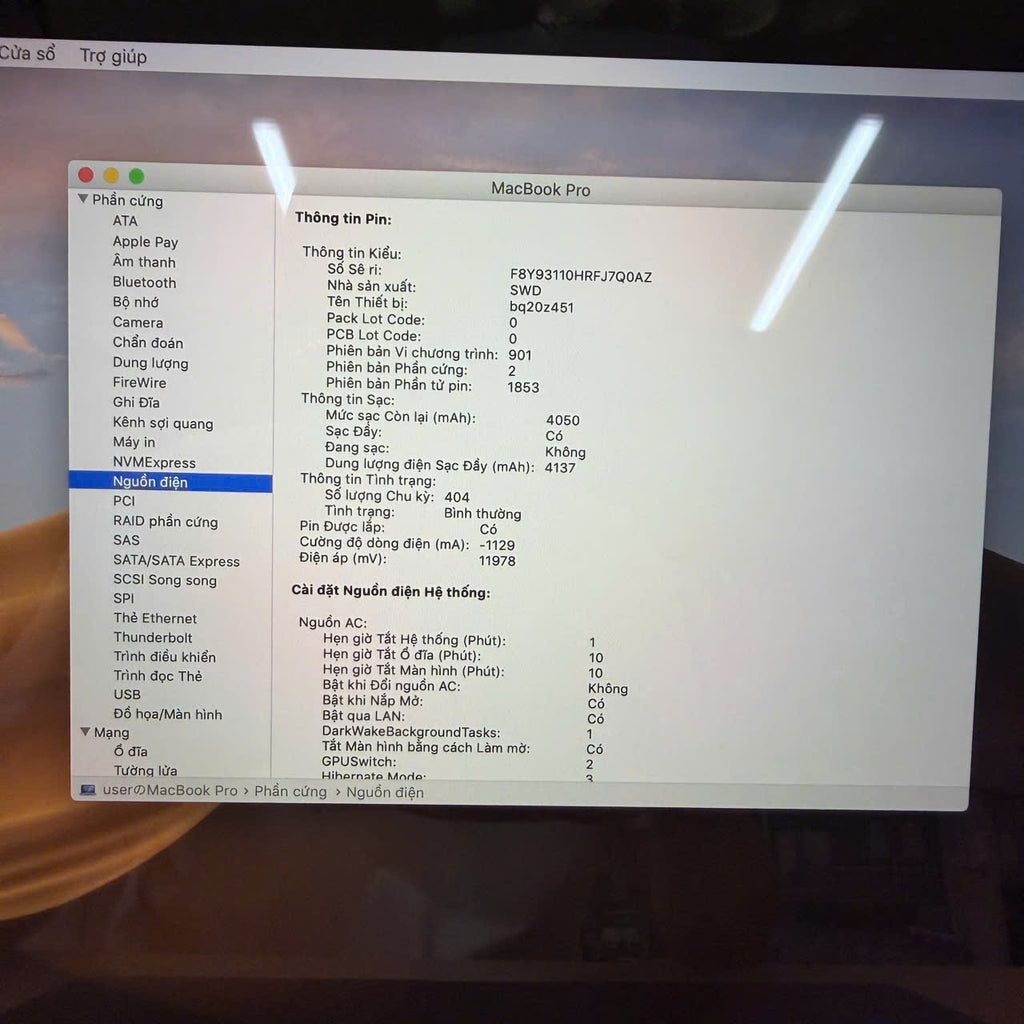
Task: Select Tường lửa under Mạng
Action: pos(145,770)
